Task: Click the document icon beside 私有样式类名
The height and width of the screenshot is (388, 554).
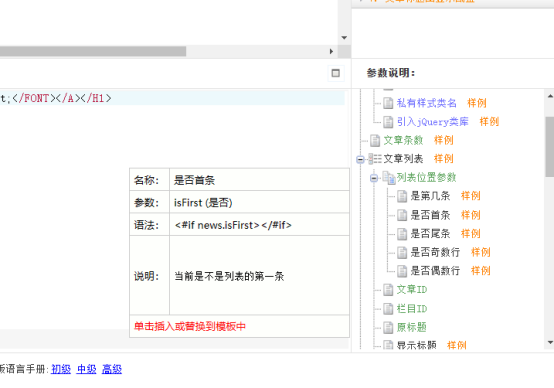Action: (388, 103)
